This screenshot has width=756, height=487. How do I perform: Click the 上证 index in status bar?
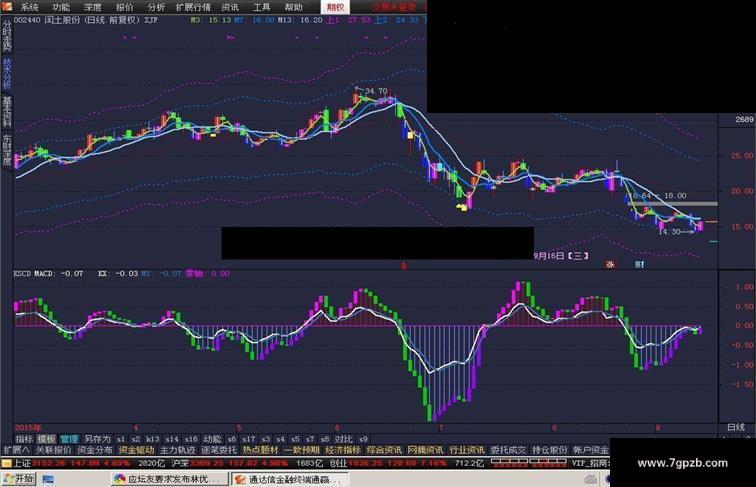(x=21, y=463)
